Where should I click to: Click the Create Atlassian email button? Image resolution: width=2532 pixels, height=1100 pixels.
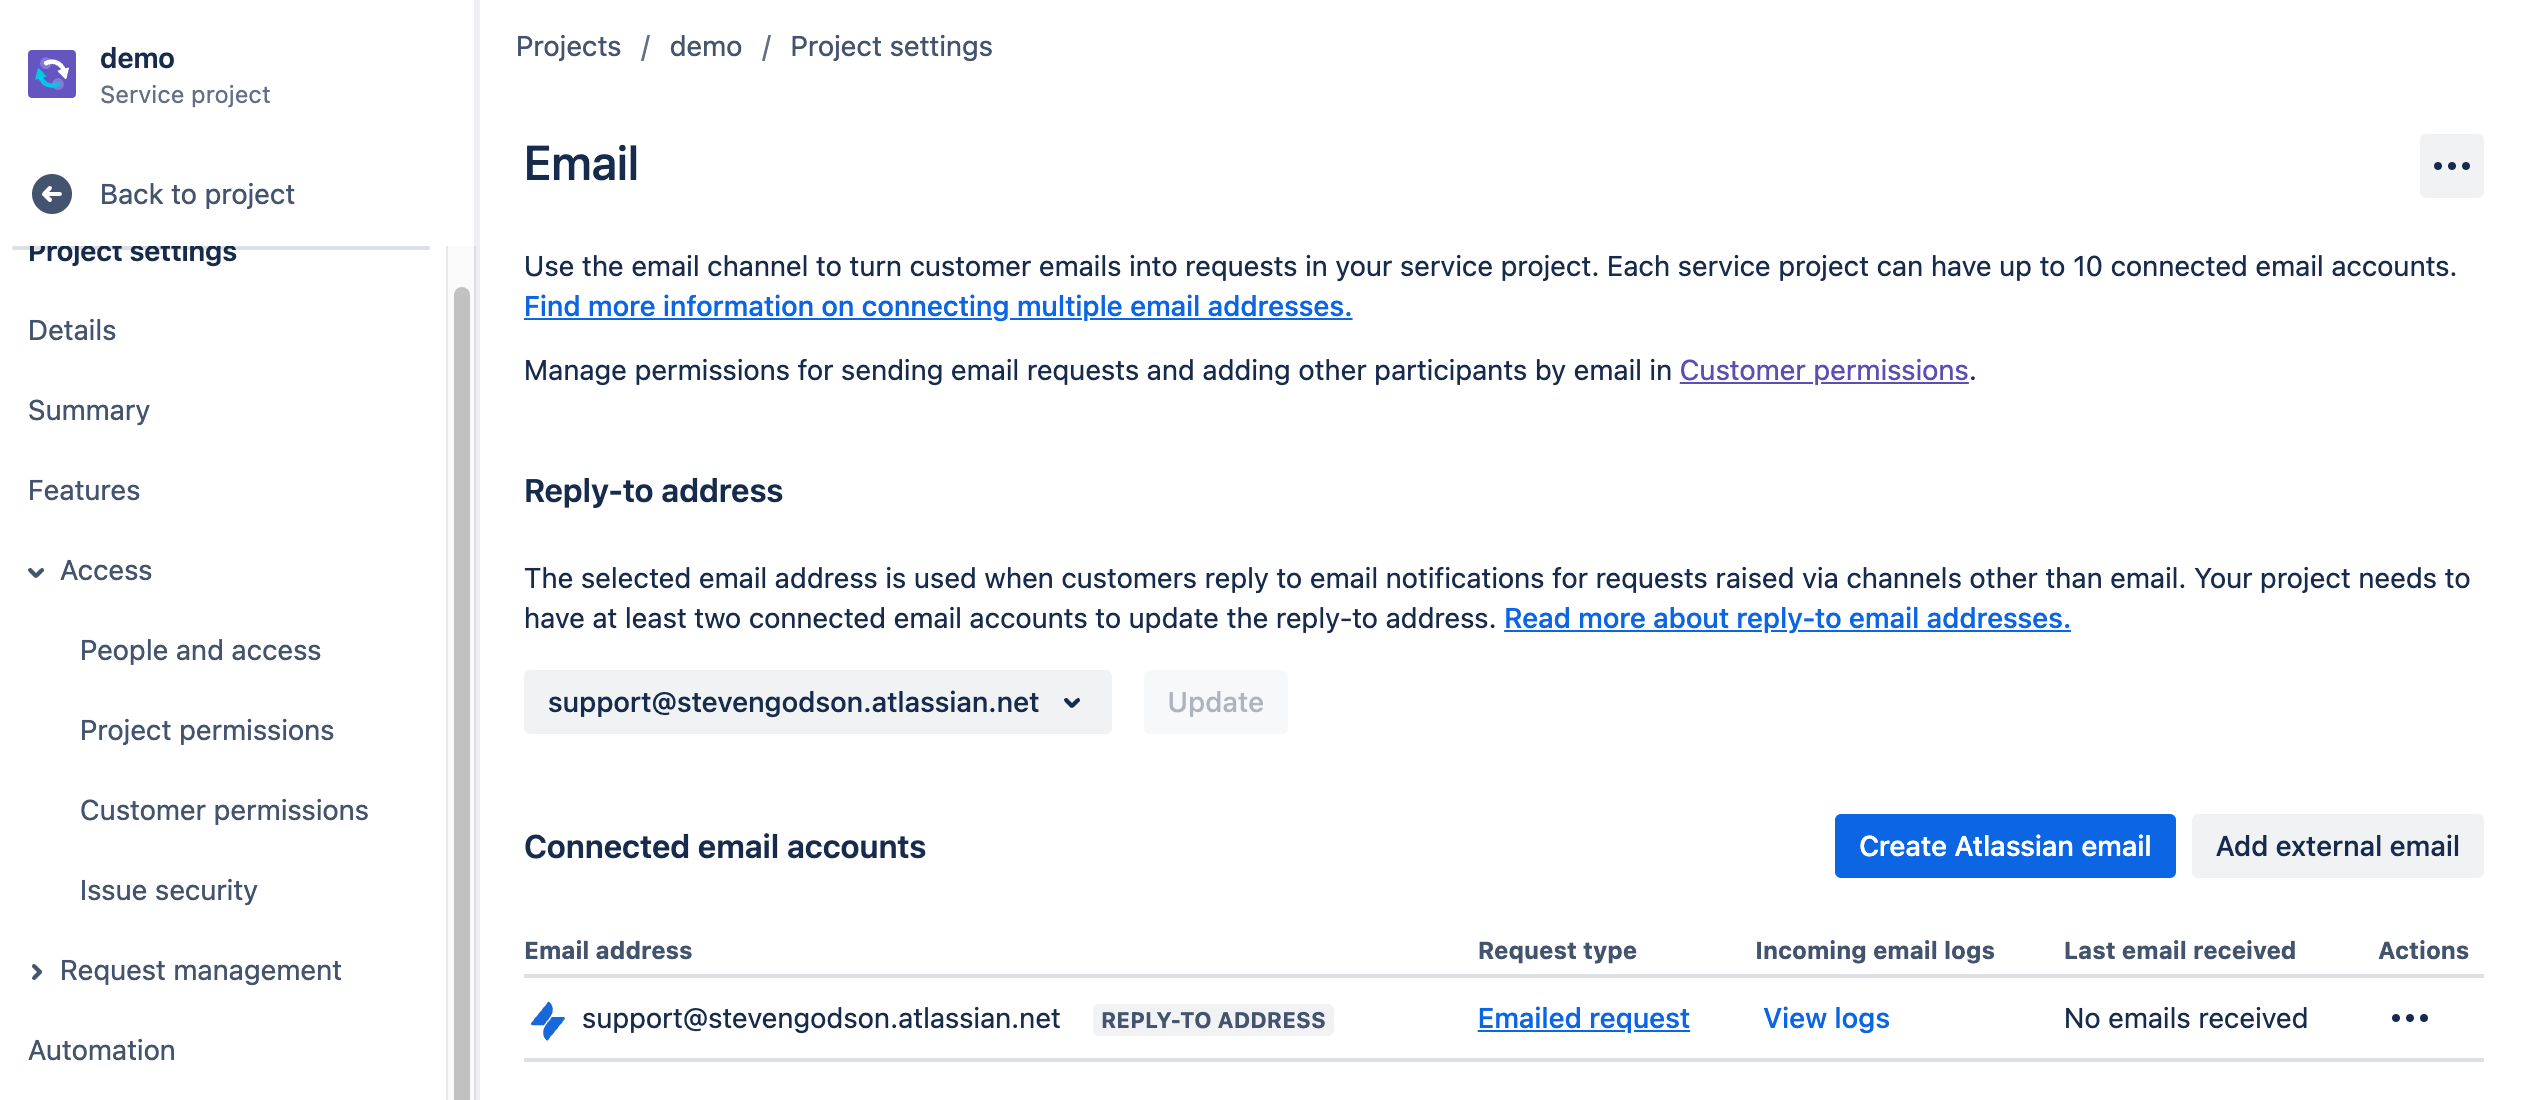2005,846
